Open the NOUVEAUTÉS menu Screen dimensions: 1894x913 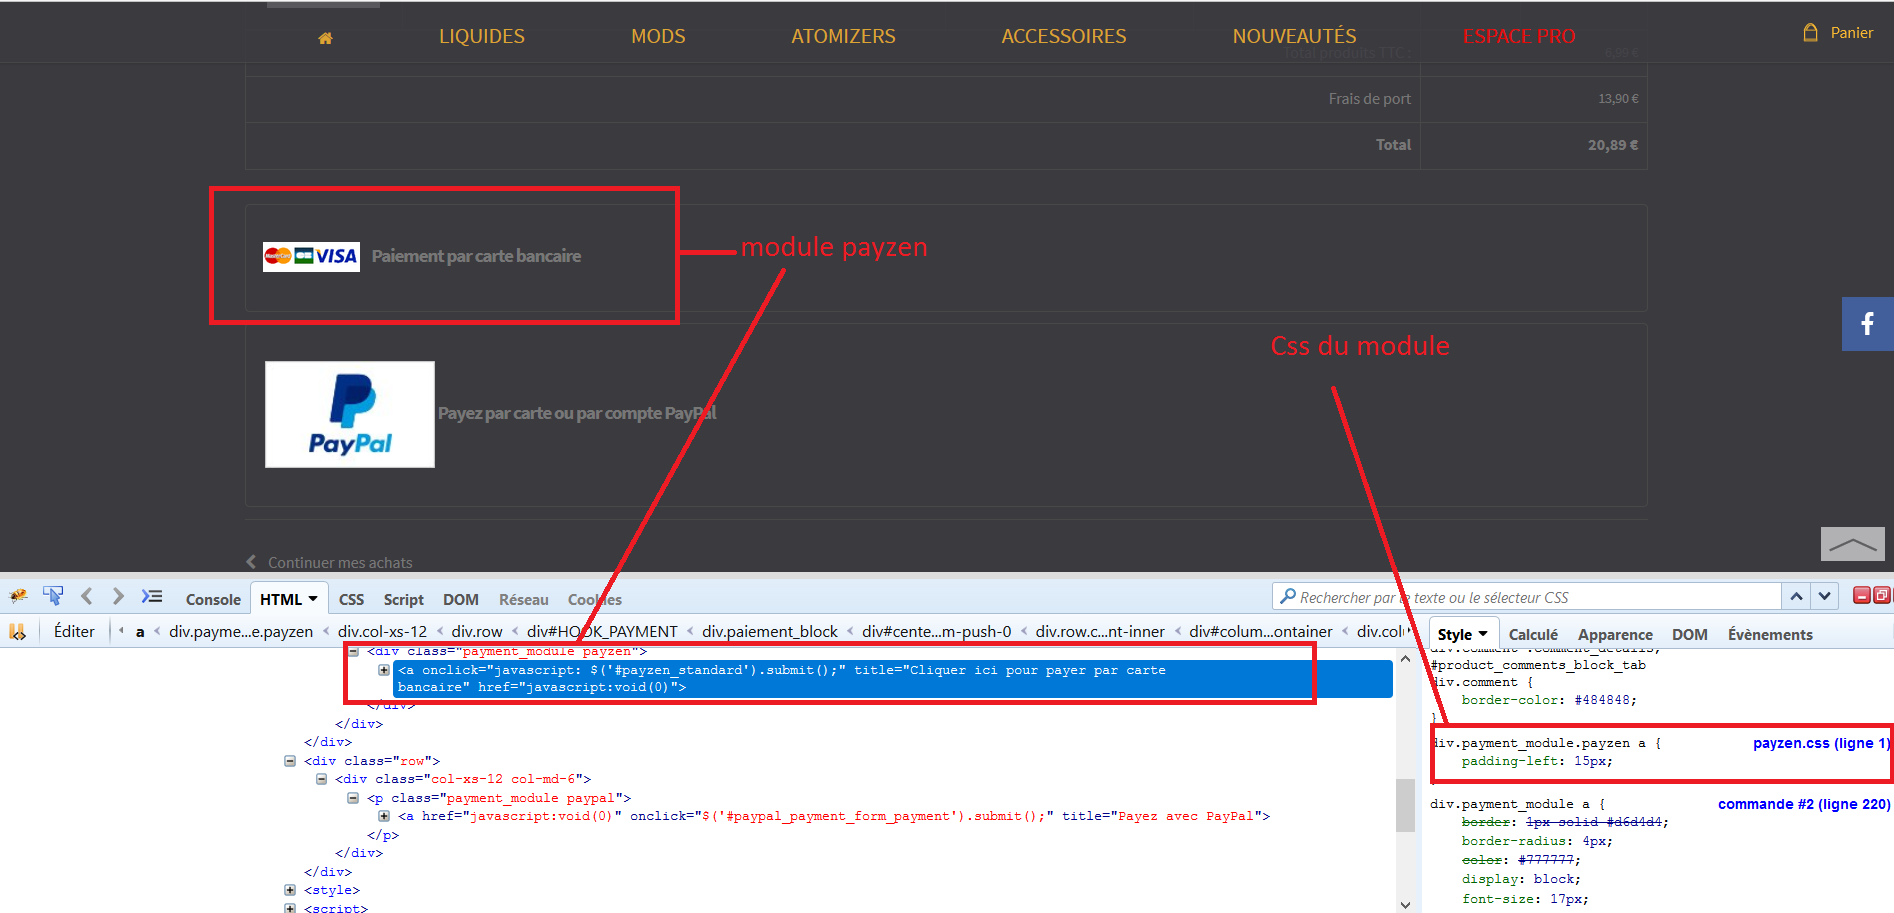(1295, 36)
